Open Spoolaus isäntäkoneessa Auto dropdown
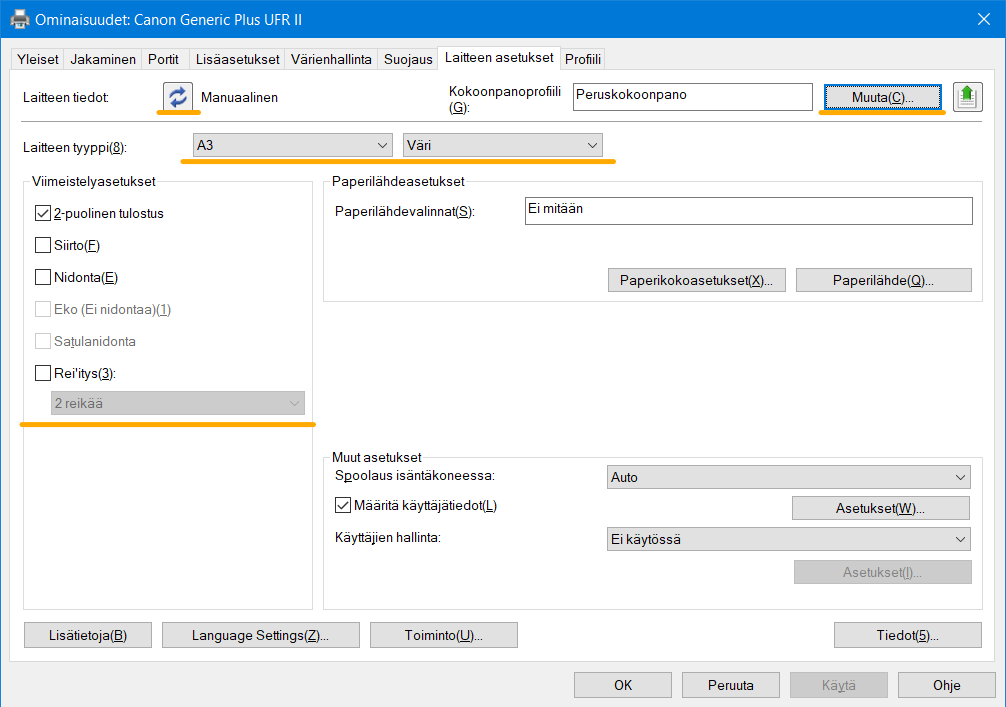This screenshot has height=707, width=1006. (x=788, y=477)
